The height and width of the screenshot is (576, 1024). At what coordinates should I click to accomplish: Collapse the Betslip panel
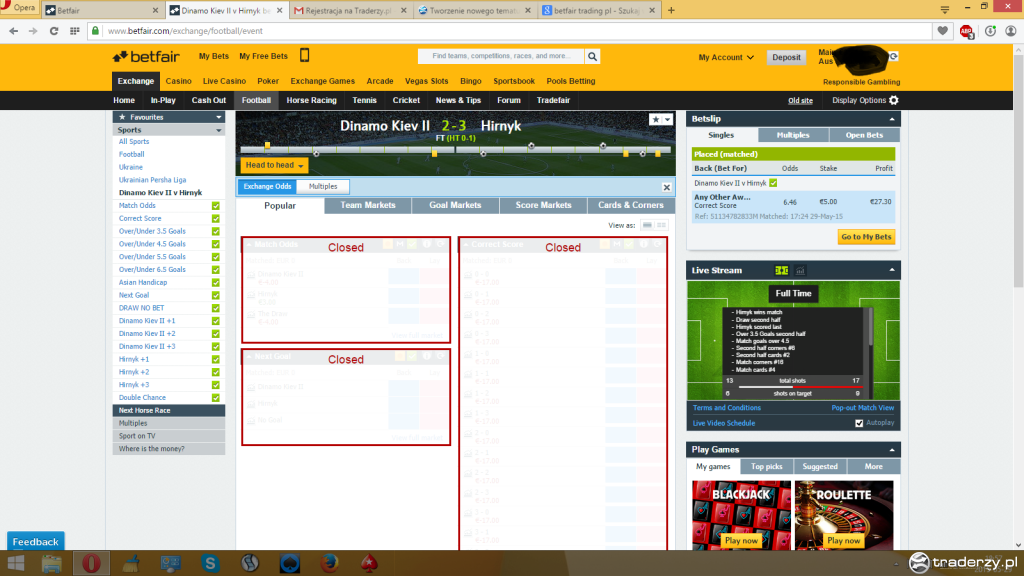(x=892, y=119)
